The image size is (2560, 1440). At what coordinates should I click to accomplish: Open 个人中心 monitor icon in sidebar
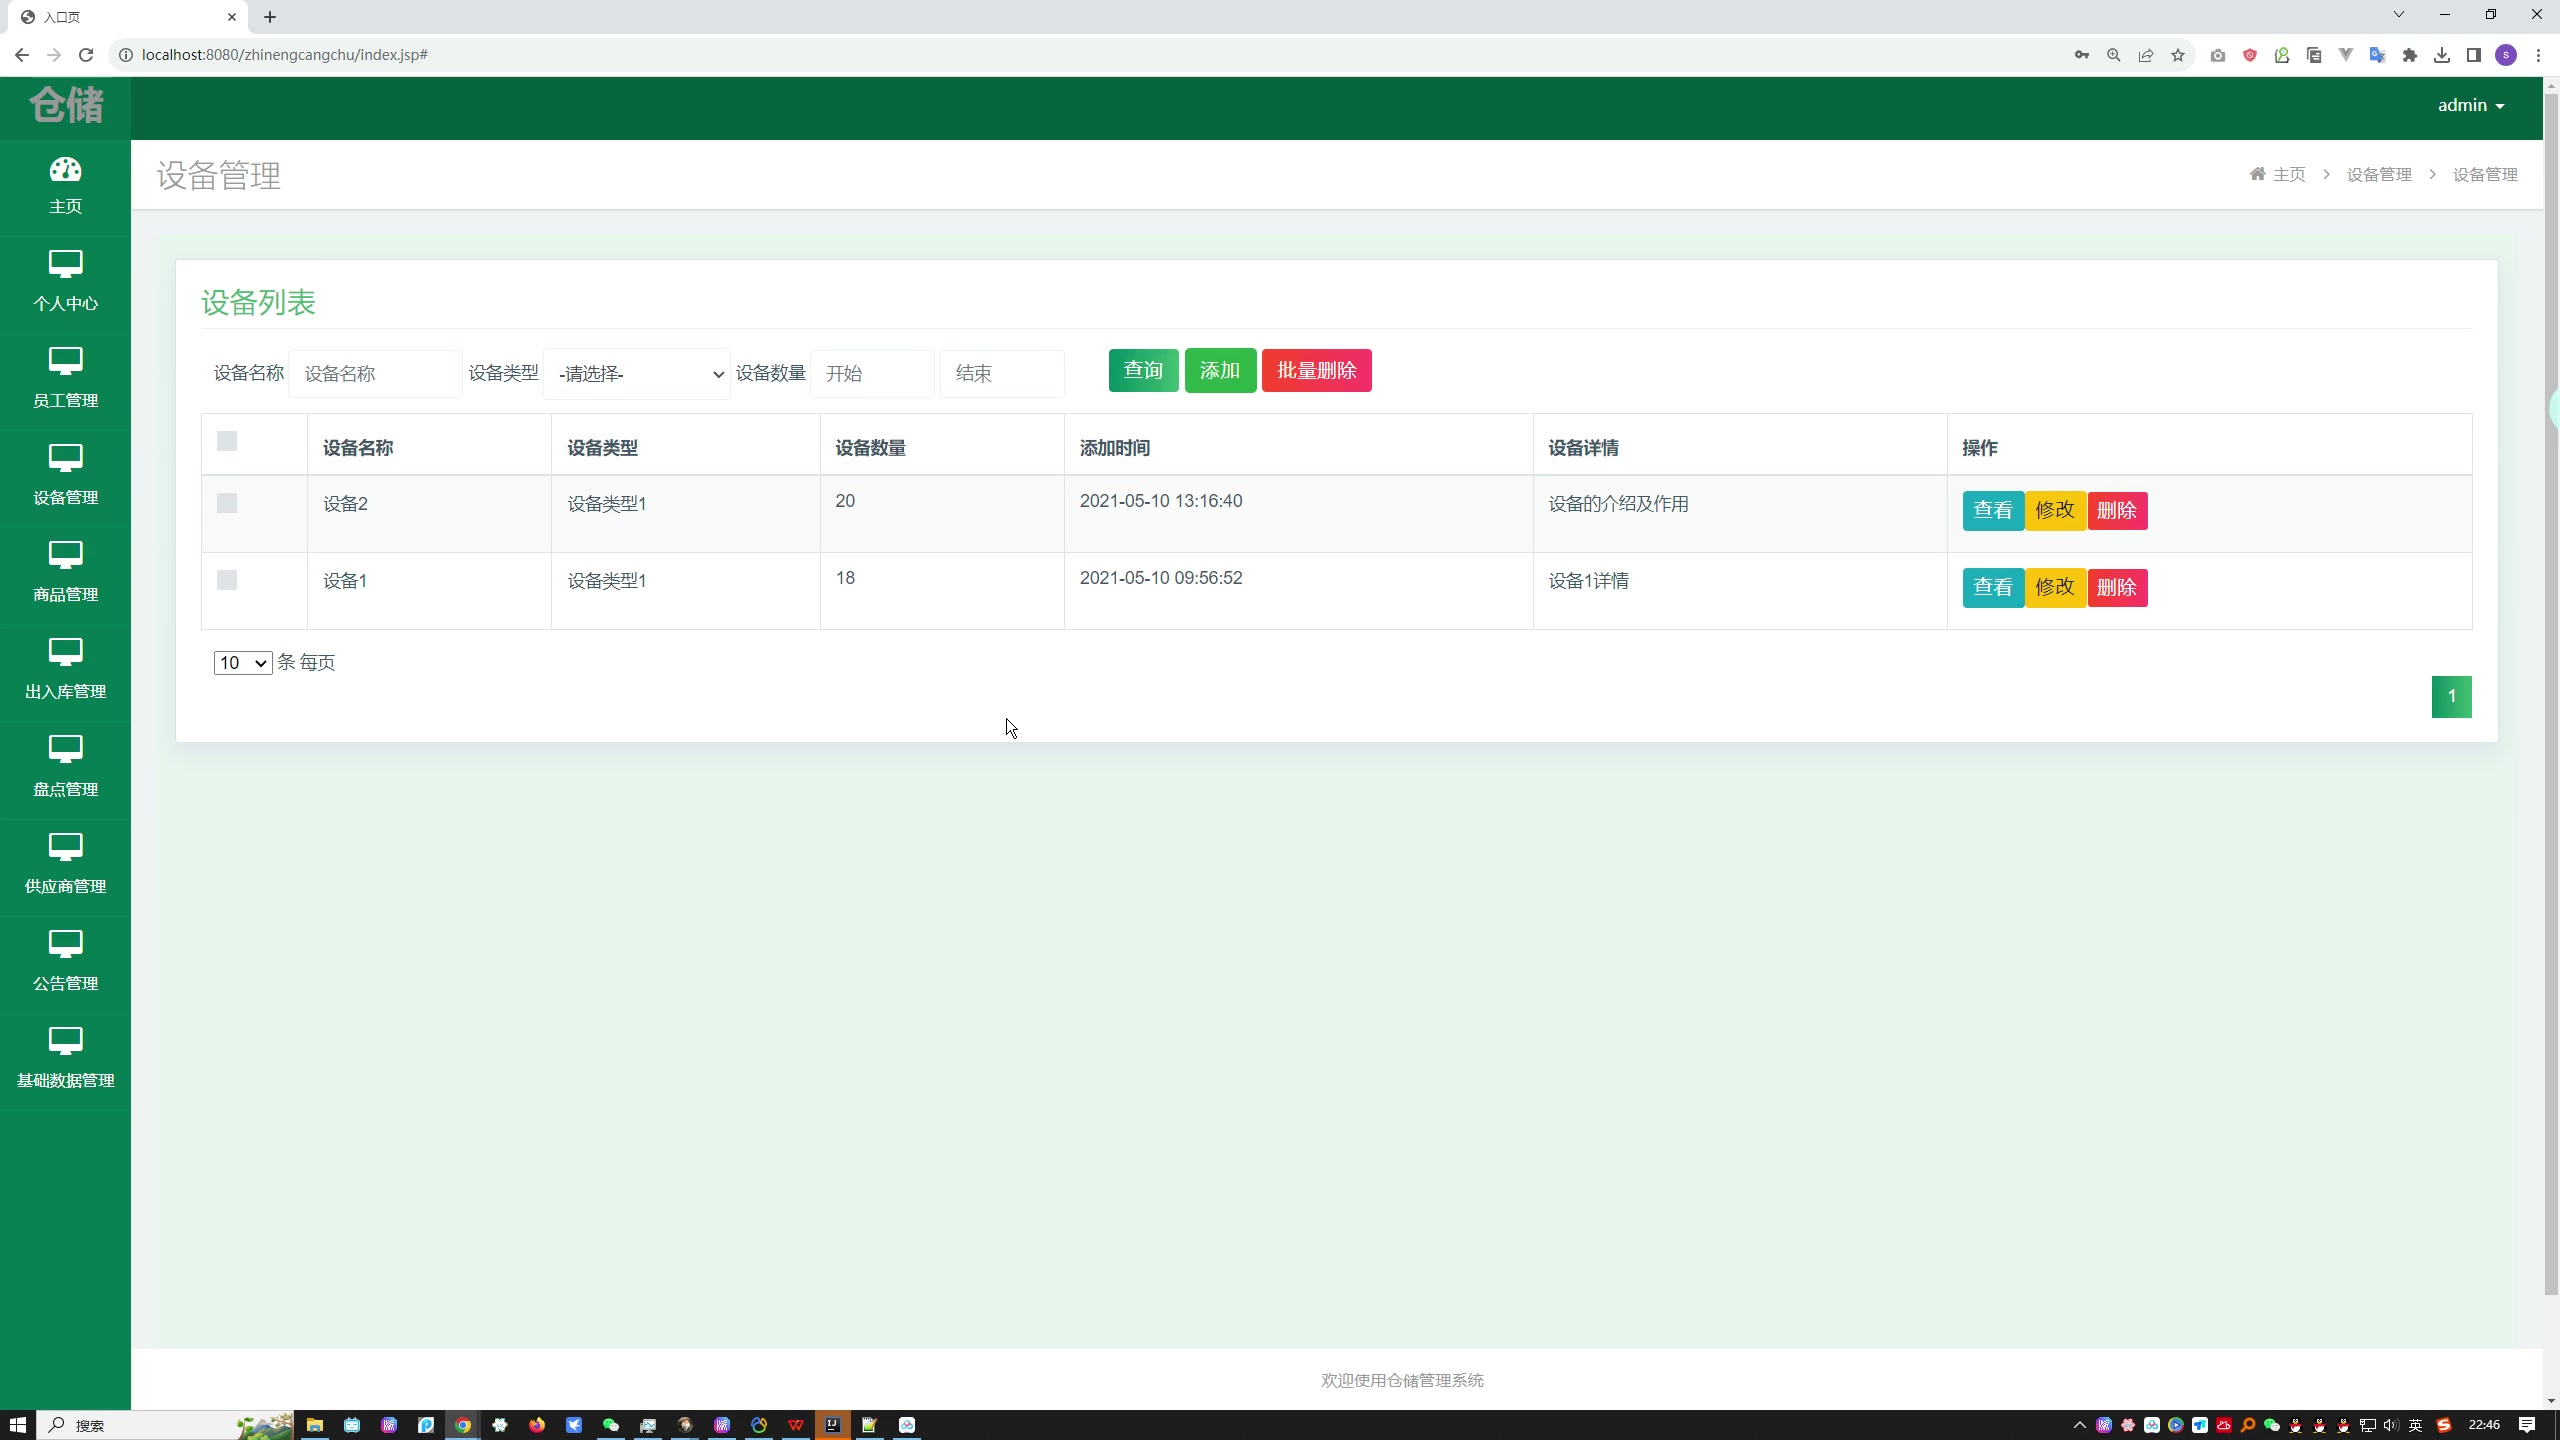[65, 264]
